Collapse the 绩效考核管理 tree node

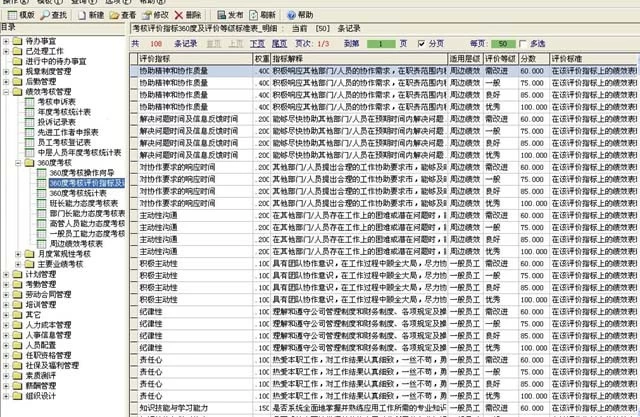(x=5, y=92)
